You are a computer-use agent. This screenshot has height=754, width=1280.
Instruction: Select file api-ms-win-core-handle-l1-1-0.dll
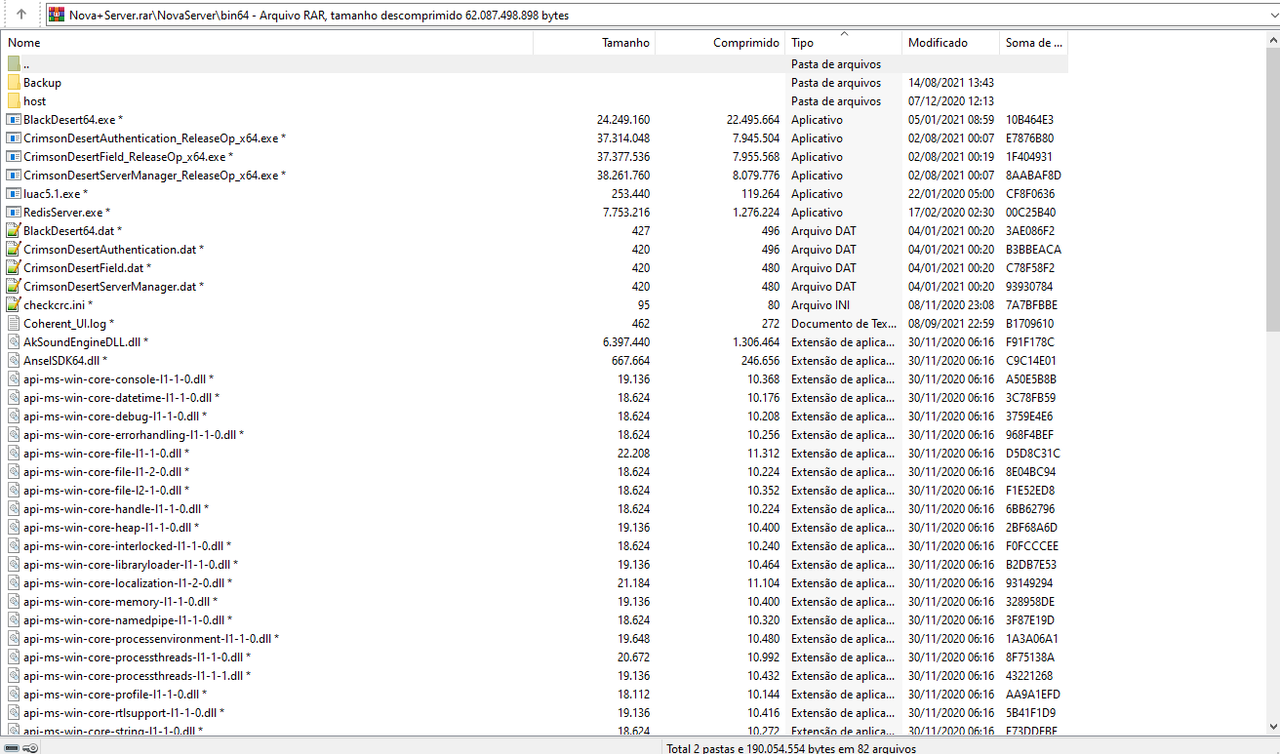pos(112,508)
